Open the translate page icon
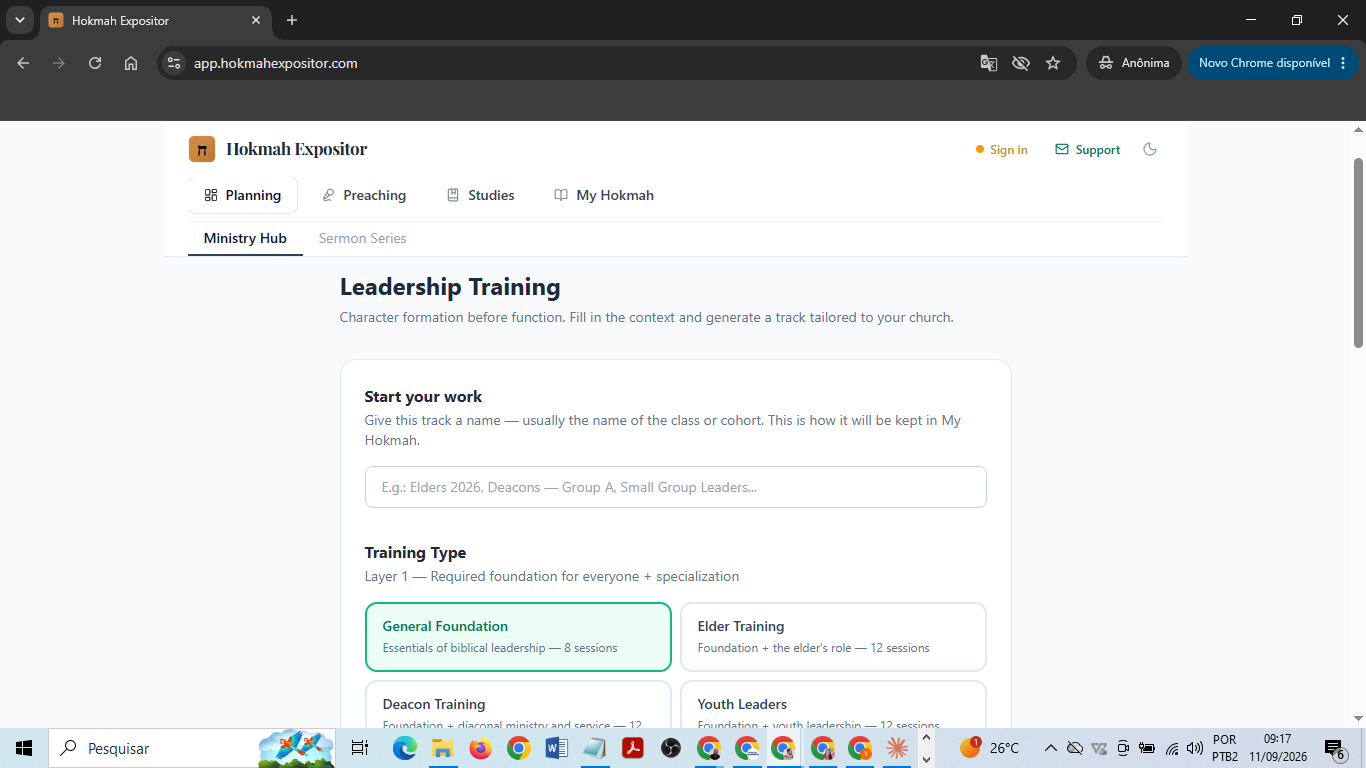 click(988, 63)
